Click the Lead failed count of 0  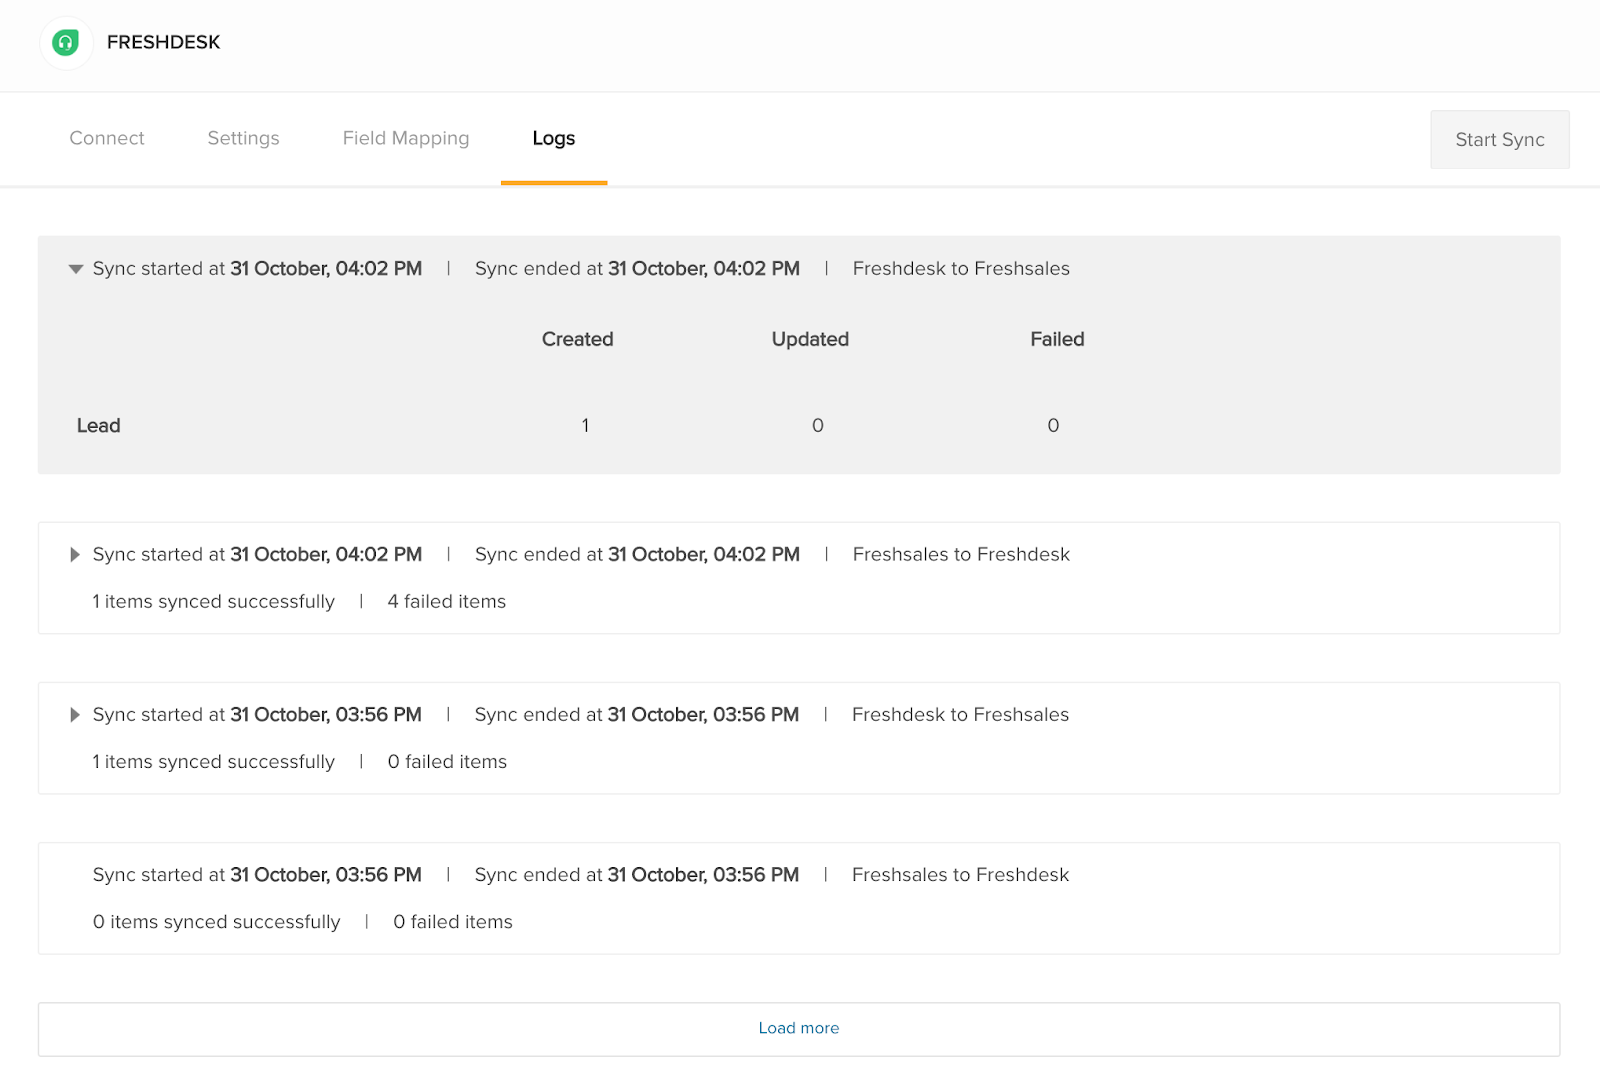(x=1053, y=426)
